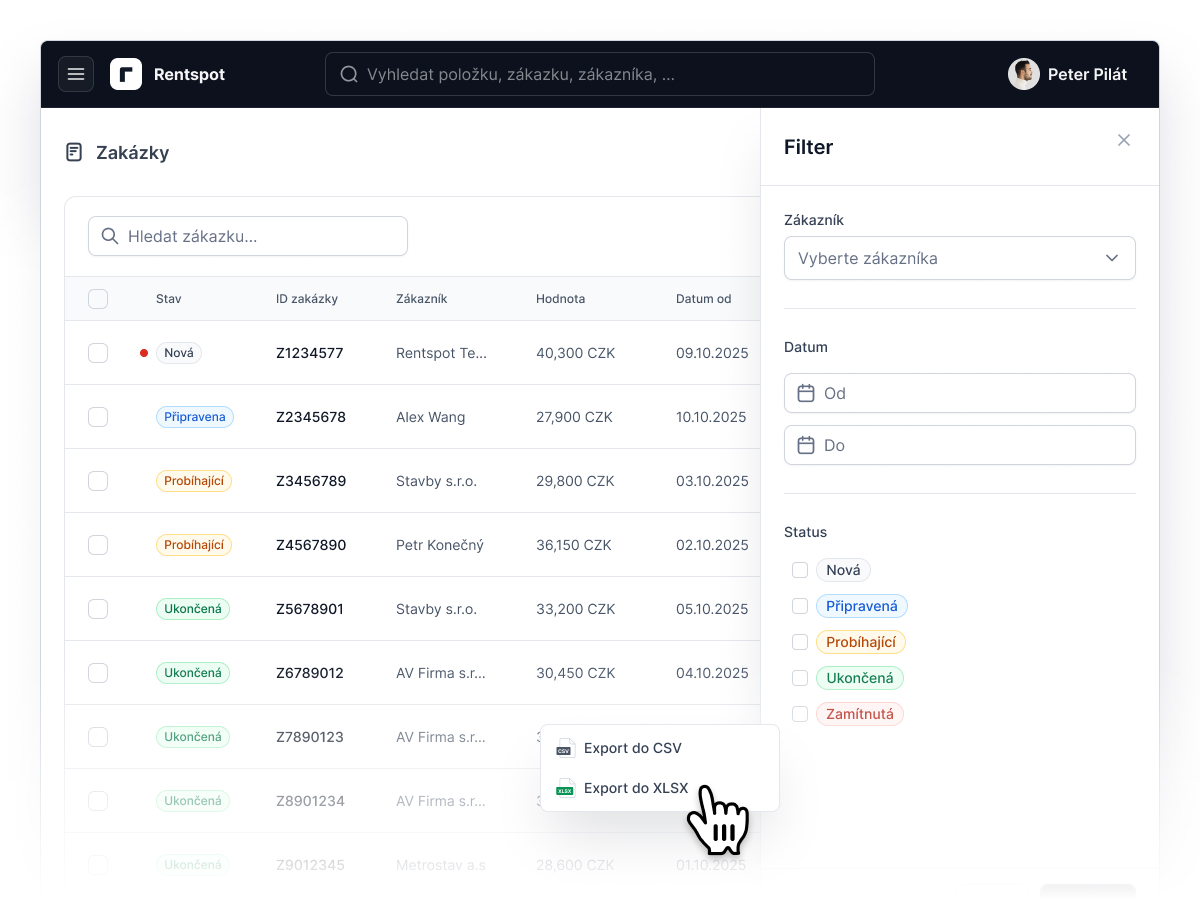Select the row checkbox for Z2345678
Viewport: 1200px width, 900px height.
(98, 417)
